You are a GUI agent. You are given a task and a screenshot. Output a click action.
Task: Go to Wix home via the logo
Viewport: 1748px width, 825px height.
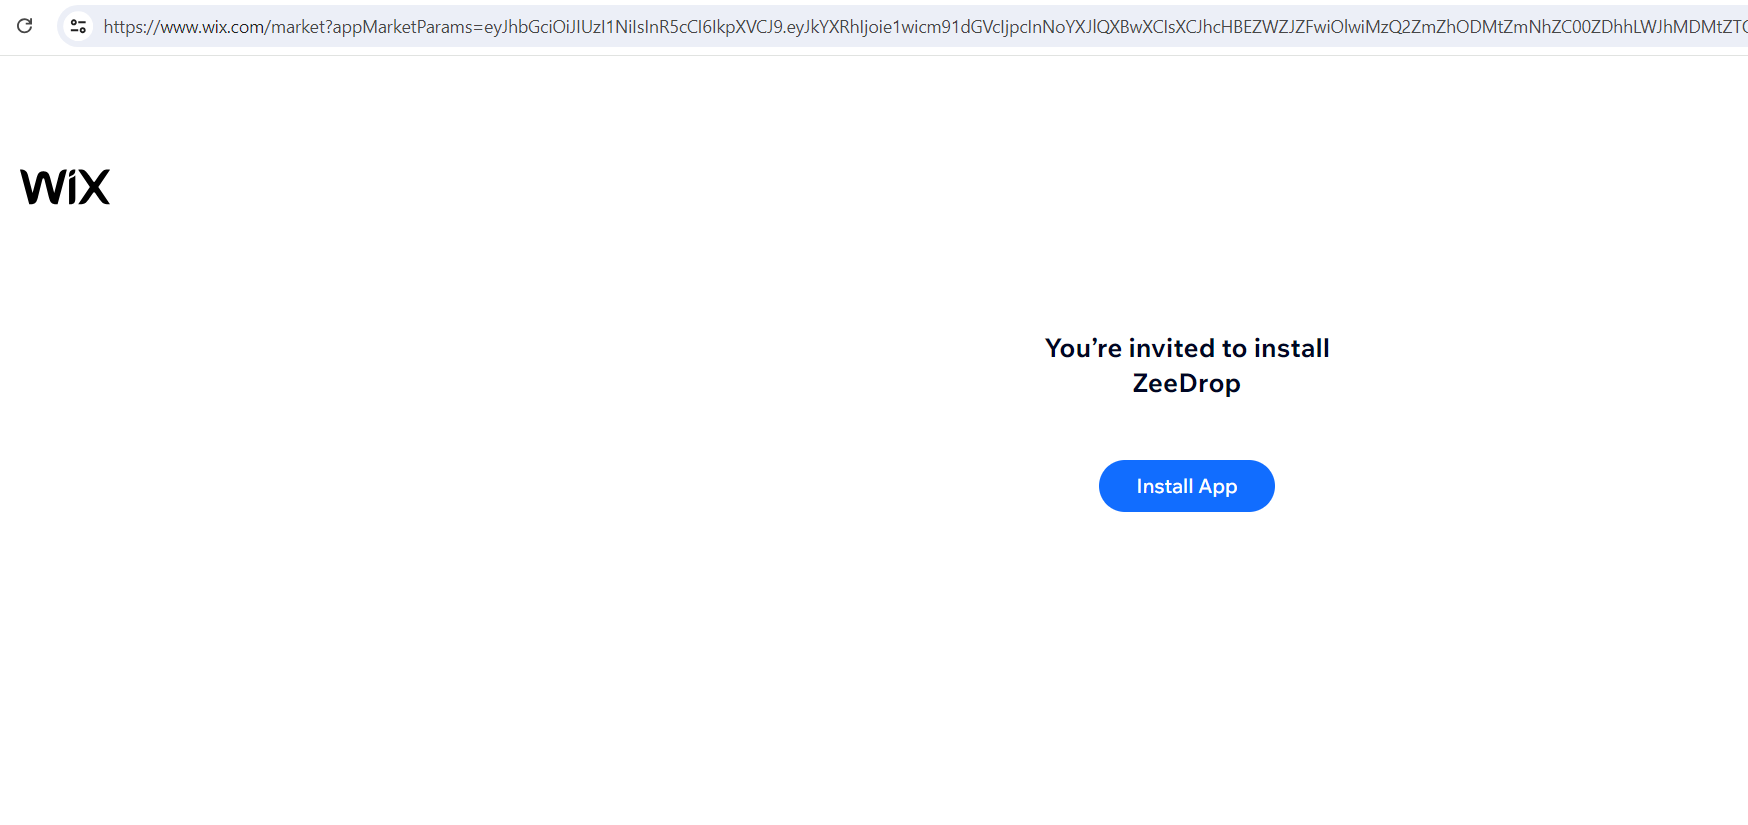pyautogui.click(x=65, y=187)
